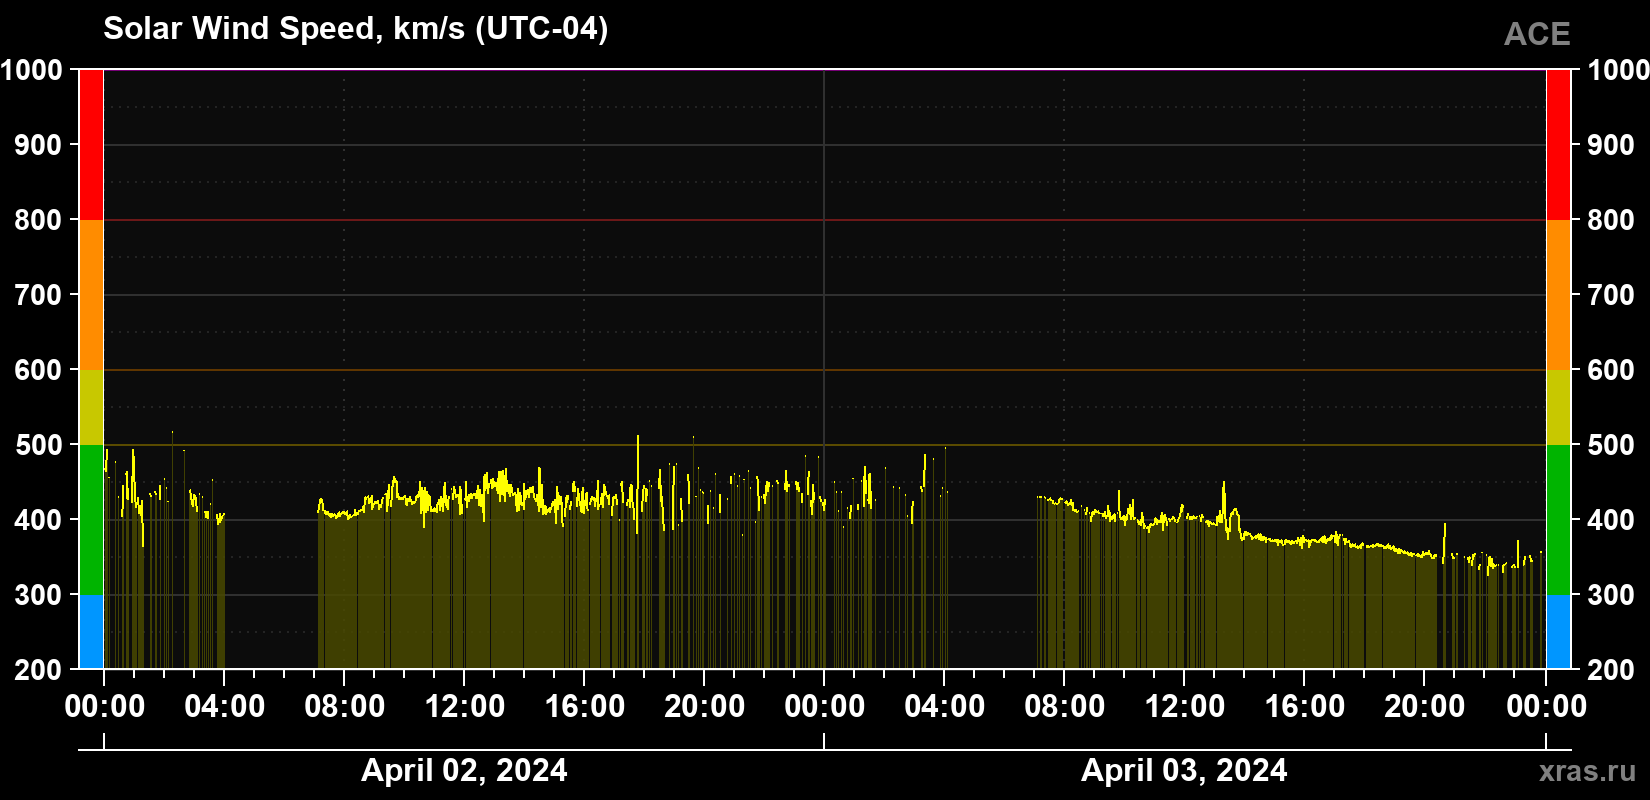Click the red band on the left color scale

(91, 145)
